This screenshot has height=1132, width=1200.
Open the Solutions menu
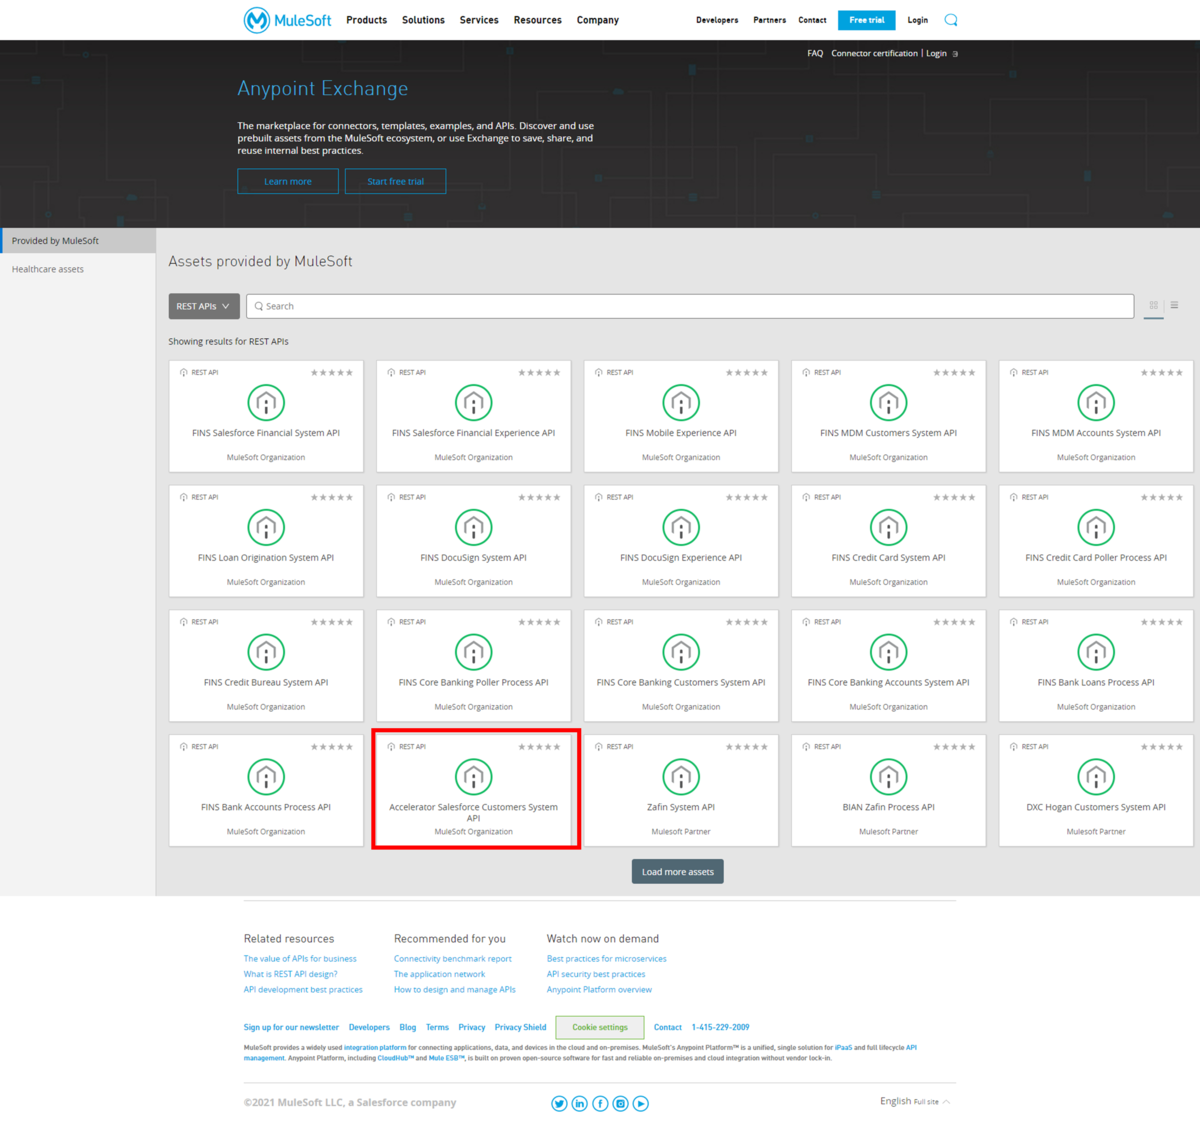(x=423, y=20)
